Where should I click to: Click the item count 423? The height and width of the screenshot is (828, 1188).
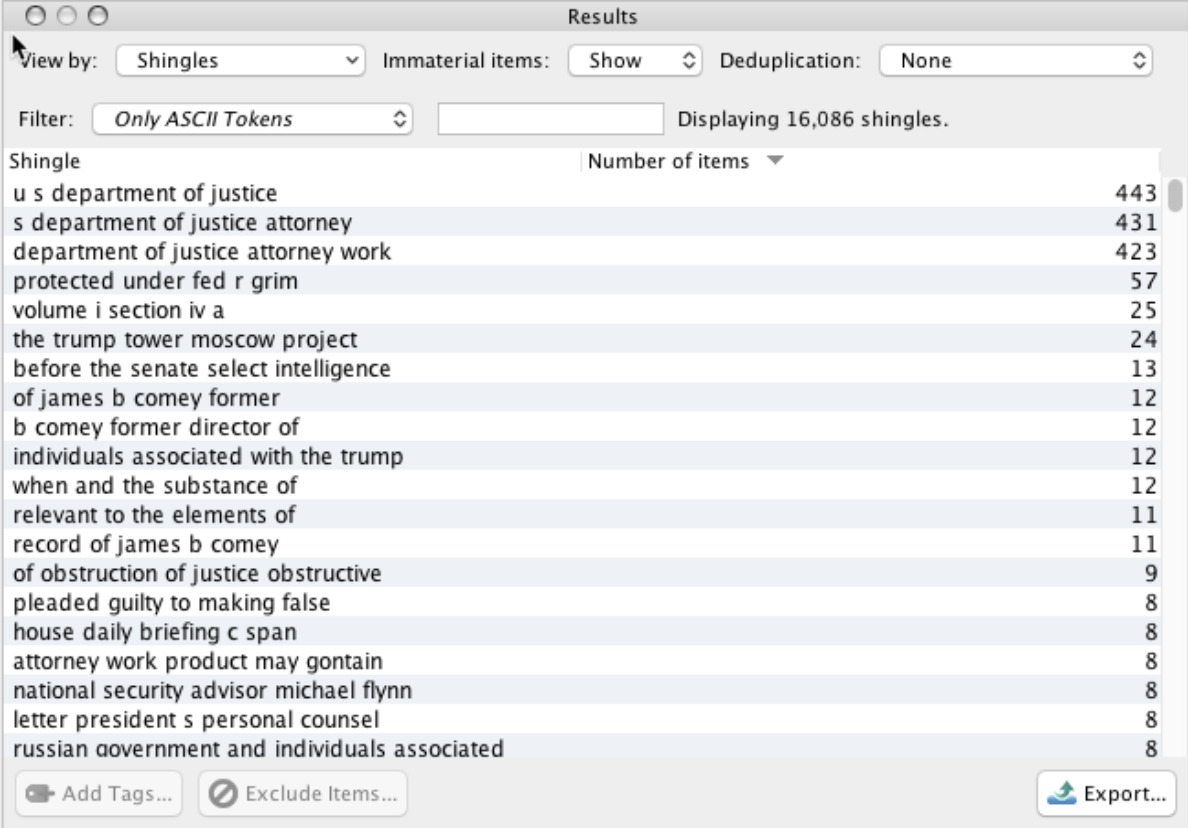[x=1136, y=252]
